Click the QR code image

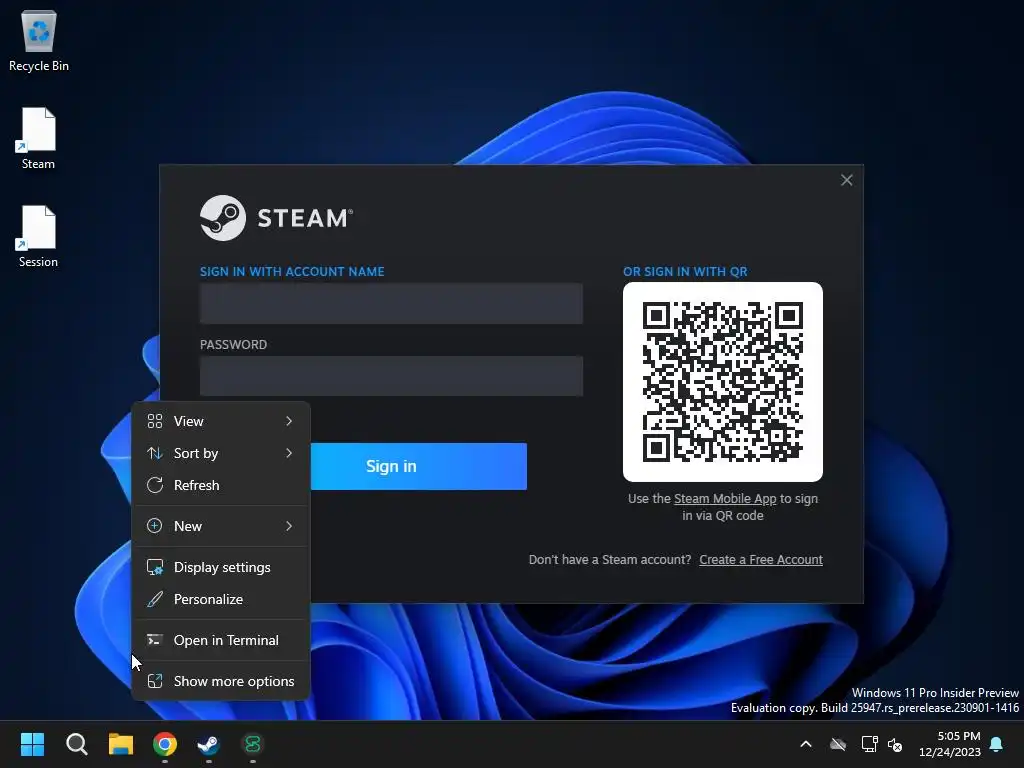(723, 382)
